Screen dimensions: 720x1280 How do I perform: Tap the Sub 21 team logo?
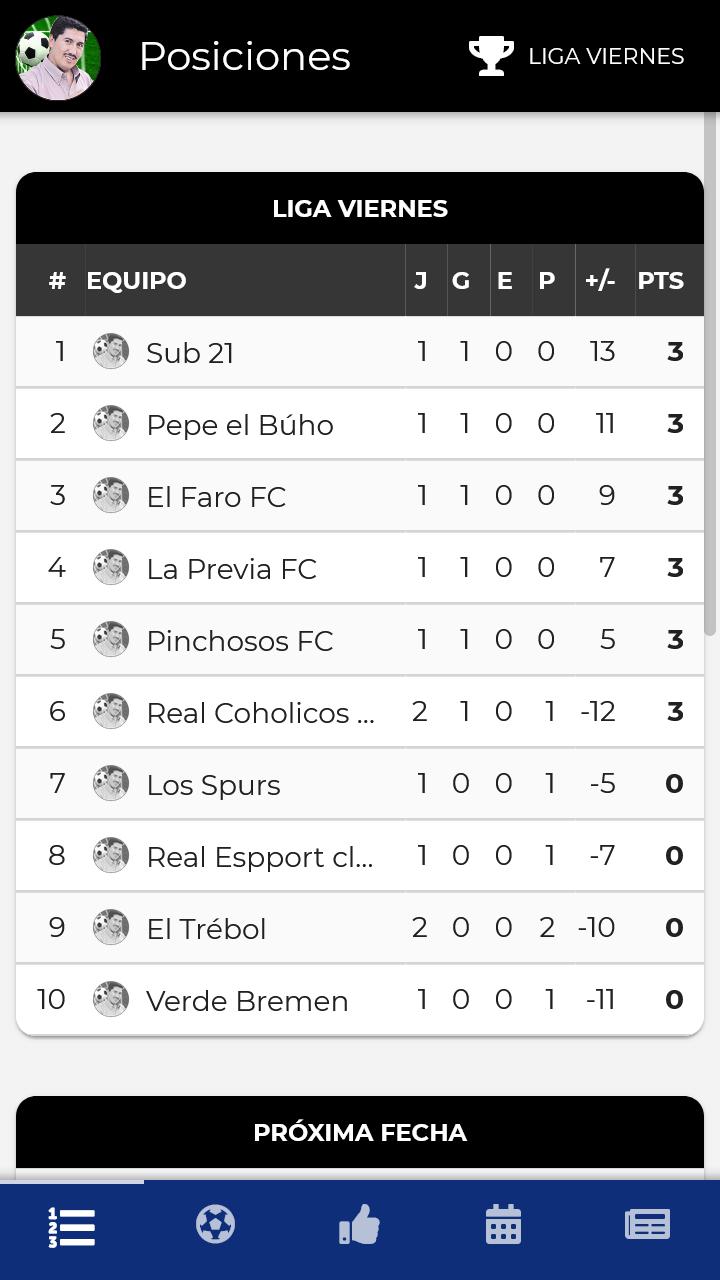[x=111, y=351]
